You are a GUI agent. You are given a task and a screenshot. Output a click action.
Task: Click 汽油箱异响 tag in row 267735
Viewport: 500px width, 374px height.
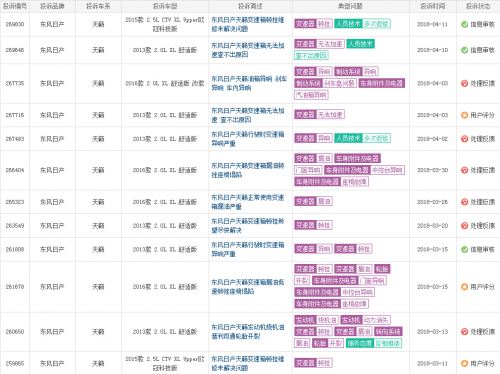pos(311,95)
